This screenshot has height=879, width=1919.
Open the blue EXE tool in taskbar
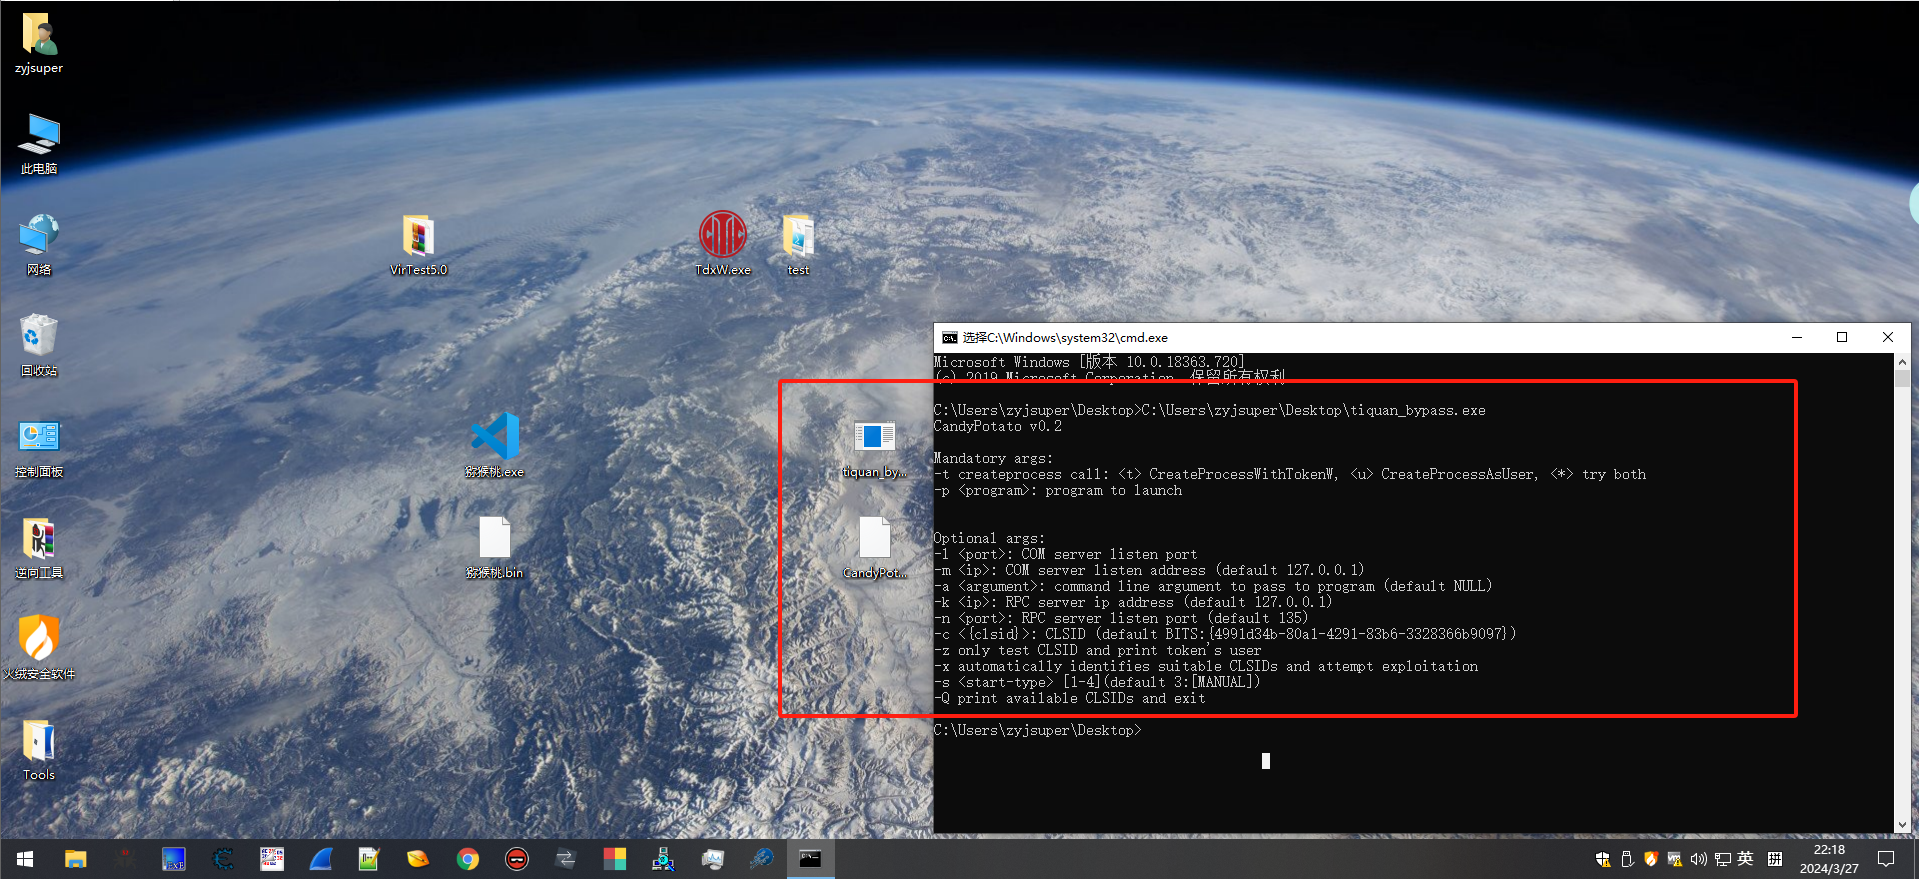(x=174, y=859)
